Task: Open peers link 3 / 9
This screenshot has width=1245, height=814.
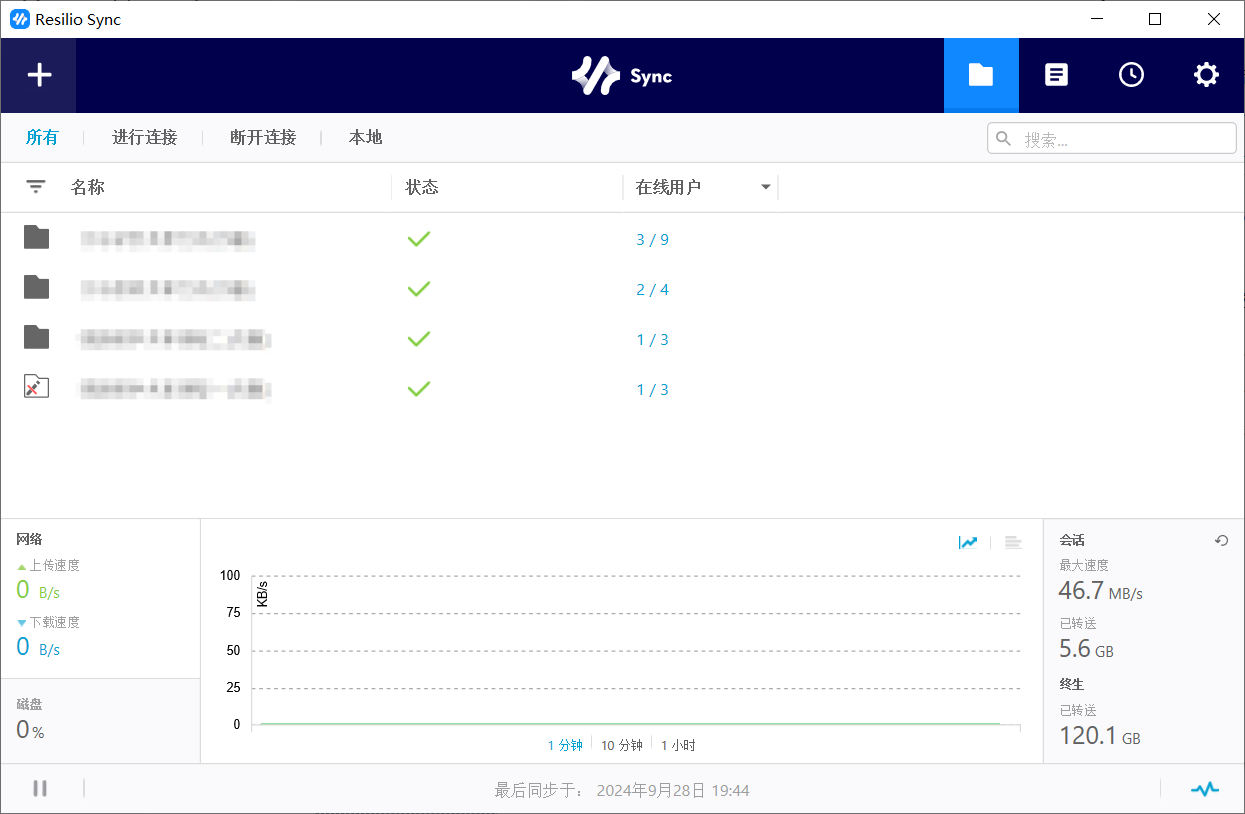Action: pyautogui.click(x=652, y=240)
